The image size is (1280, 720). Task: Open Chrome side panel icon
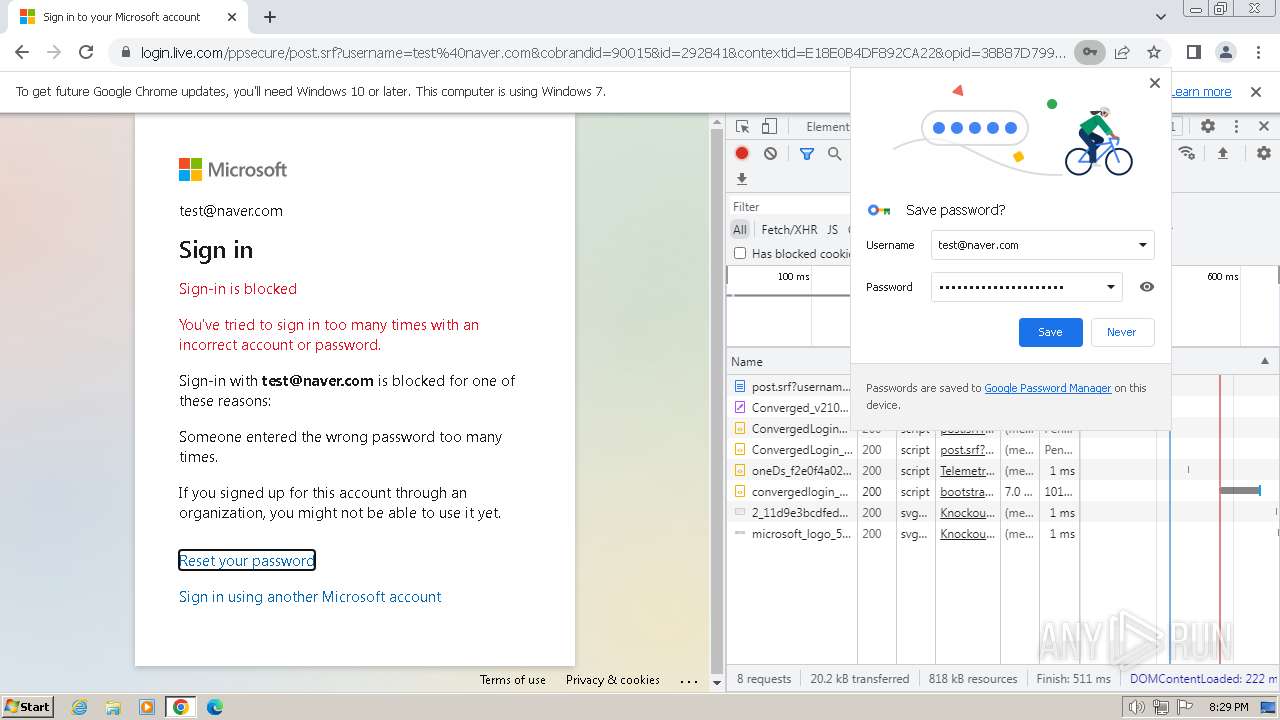click(x=1193, y=52)
